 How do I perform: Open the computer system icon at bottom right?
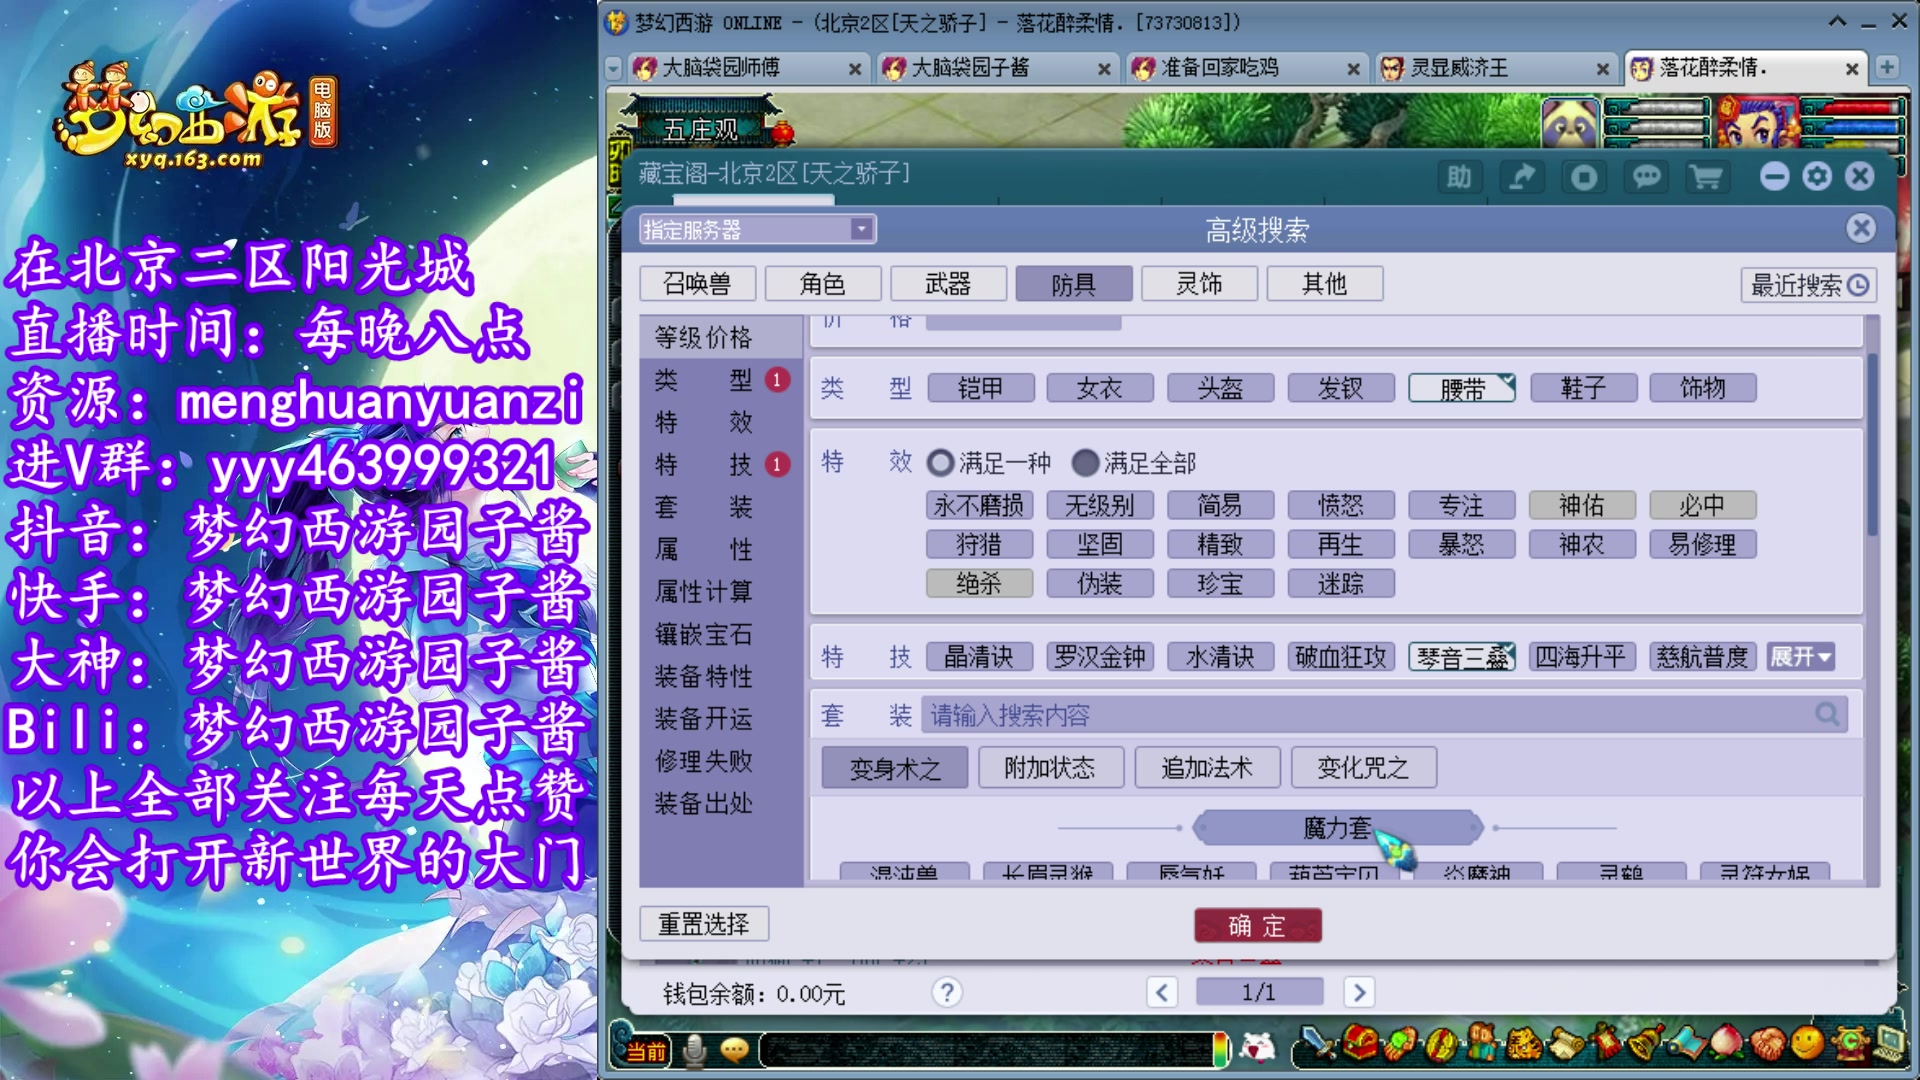point(1889,1045)
